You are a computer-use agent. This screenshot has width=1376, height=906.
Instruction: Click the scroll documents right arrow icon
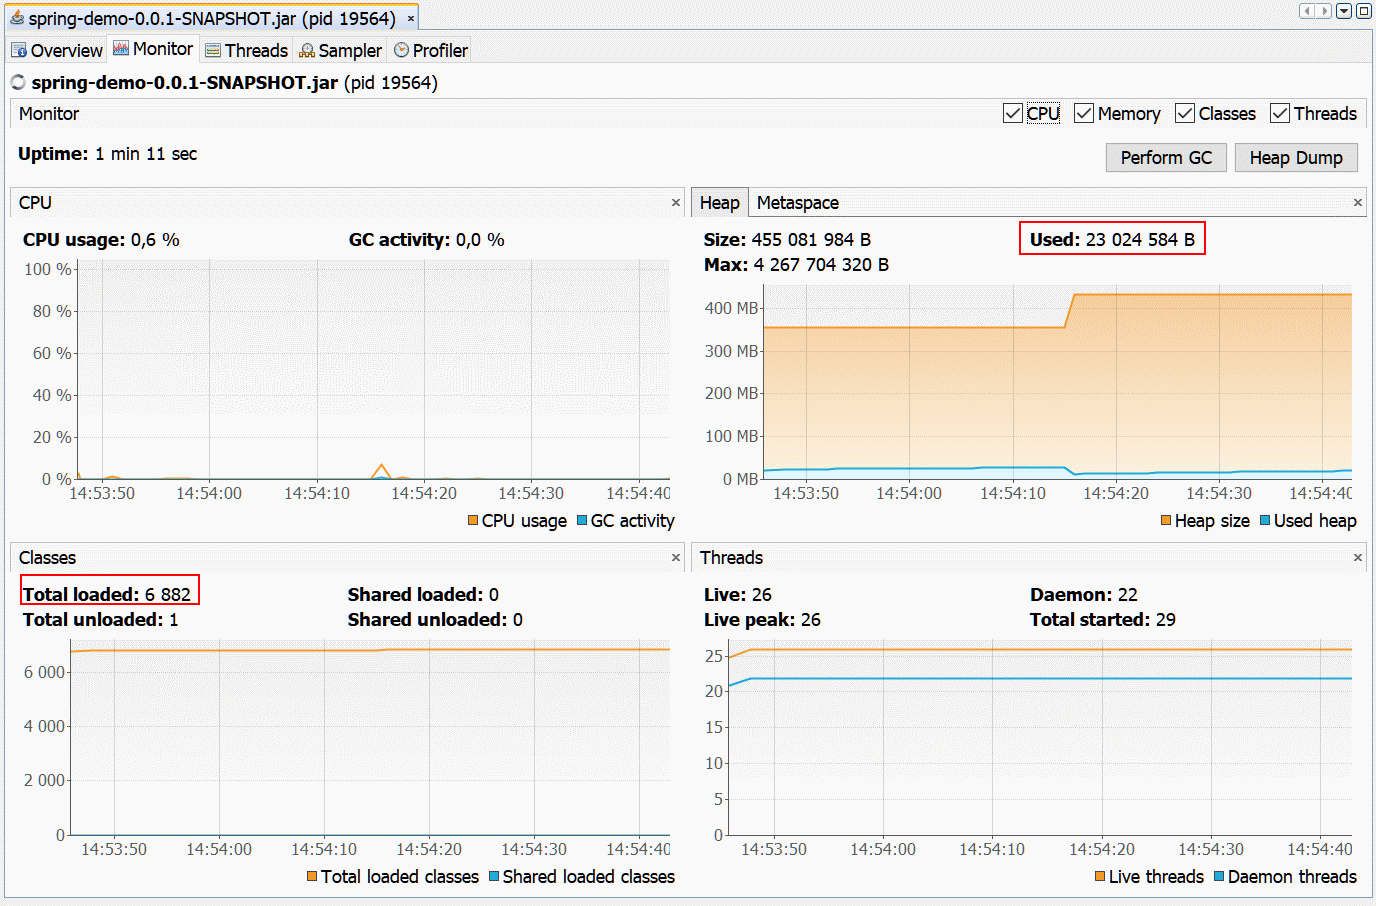[x=1325, y=11]
